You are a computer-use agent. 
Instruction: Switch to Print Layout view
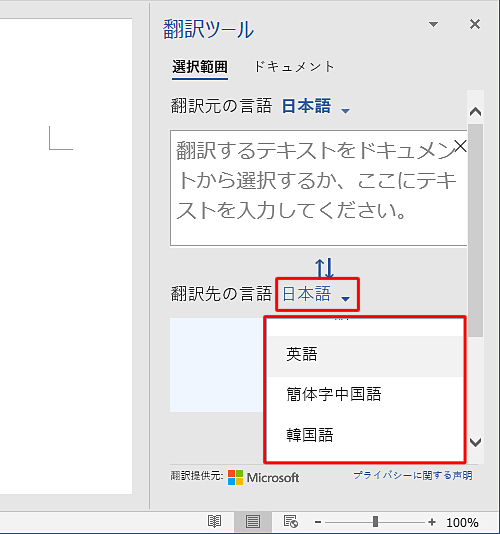click(x=252, y=521)
